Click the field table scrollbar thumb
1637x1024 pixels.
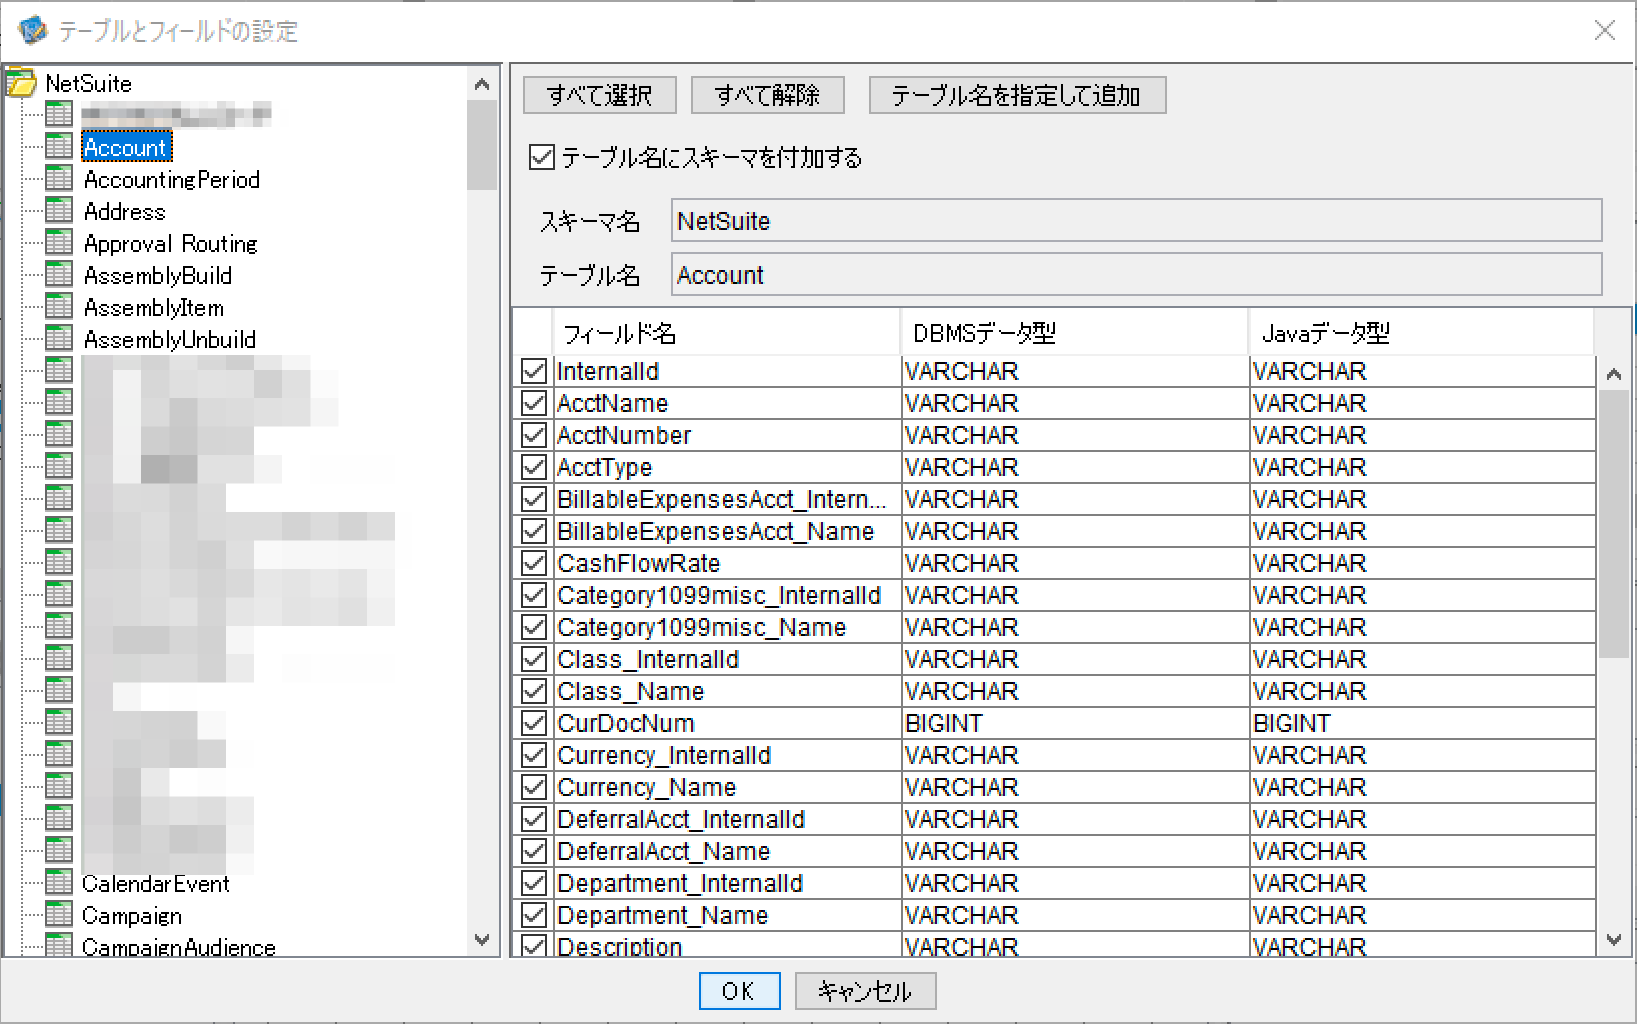1613,524
